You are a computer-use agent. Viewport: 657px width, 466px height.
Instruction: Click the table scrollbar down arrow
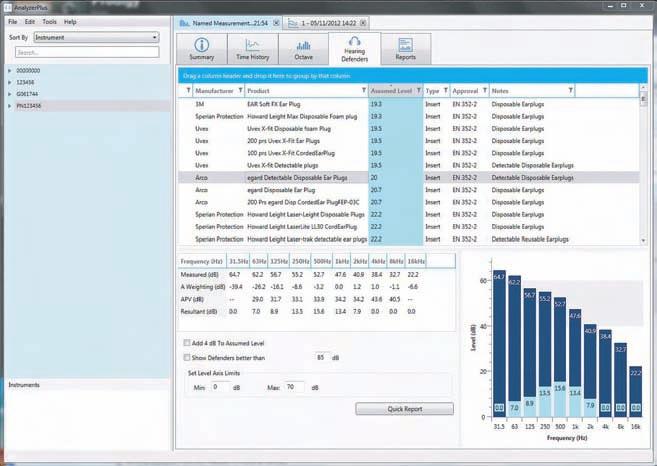click(644, 241)
